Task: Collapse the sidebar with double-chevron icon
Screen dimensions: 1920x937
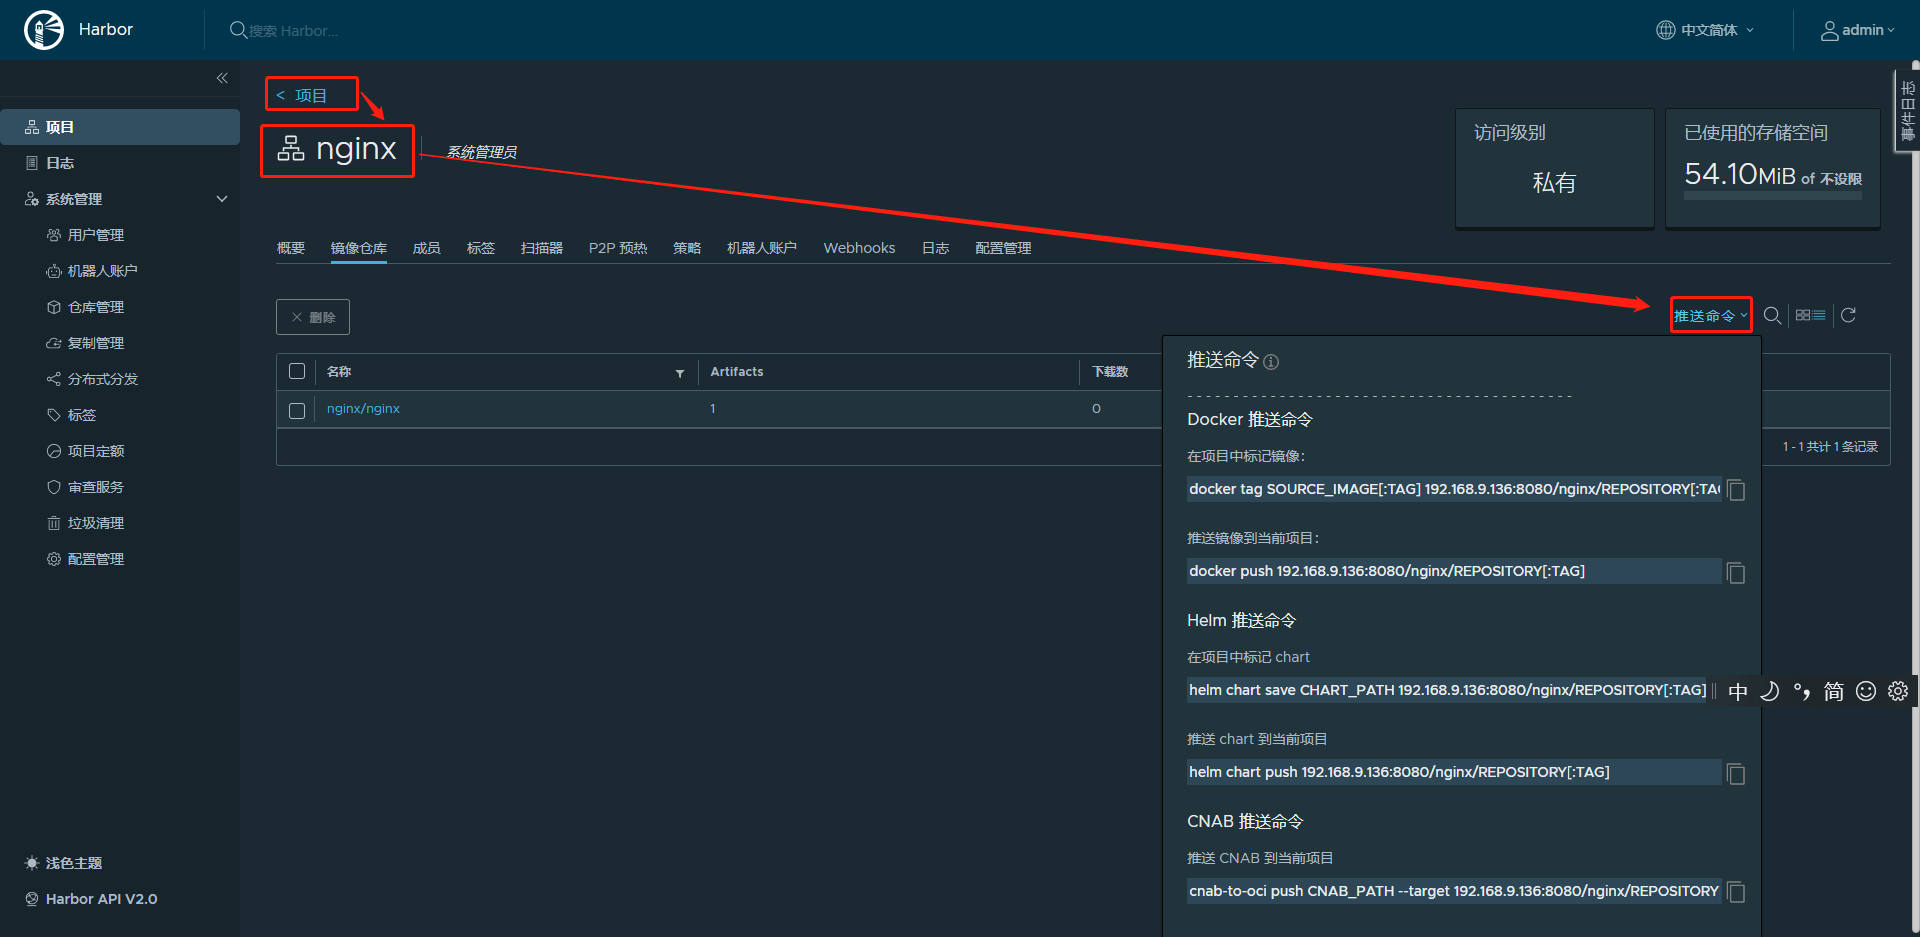Action: click(222, 78)
